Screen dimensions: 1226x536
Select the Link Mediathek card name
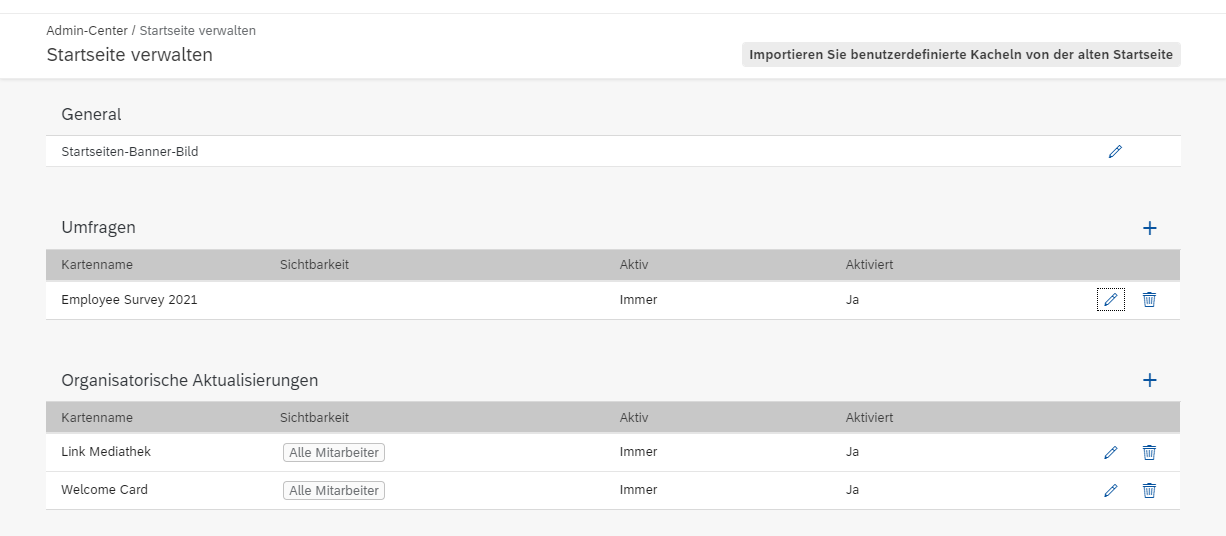pos(106,452)
